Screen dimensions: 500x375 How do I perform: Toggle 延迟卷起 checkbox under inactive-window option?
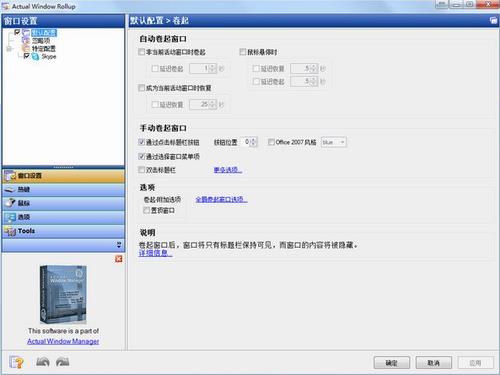pos(155,68)
